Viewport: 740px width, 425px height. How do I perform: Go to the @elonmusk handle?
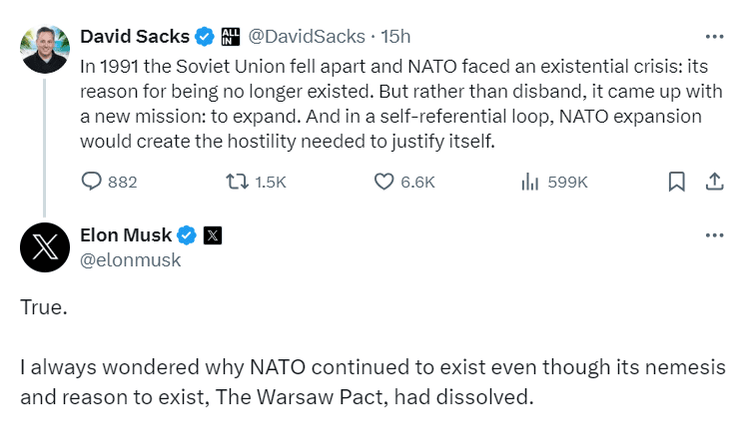130,260
